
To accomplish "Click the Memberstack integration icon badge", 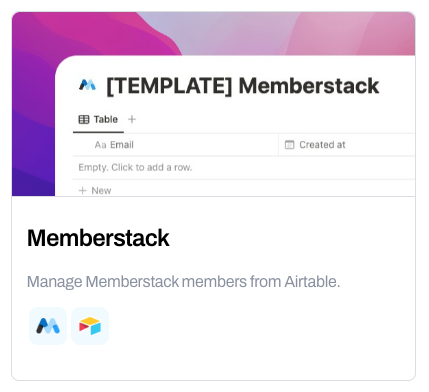I will pyautogui.click(x=48, y=326).
